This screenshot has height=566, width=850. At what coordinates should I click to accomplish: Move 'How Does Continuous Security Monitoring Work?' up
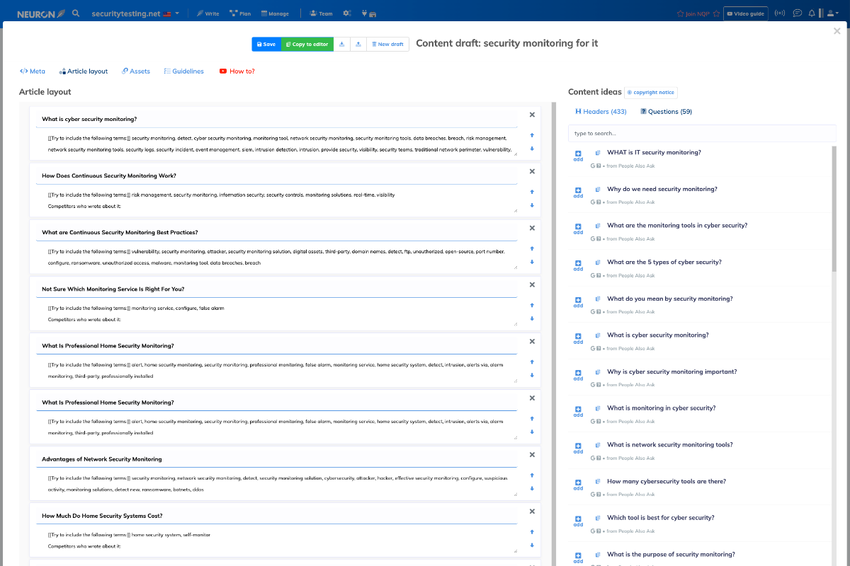click(x=532, y=192)
